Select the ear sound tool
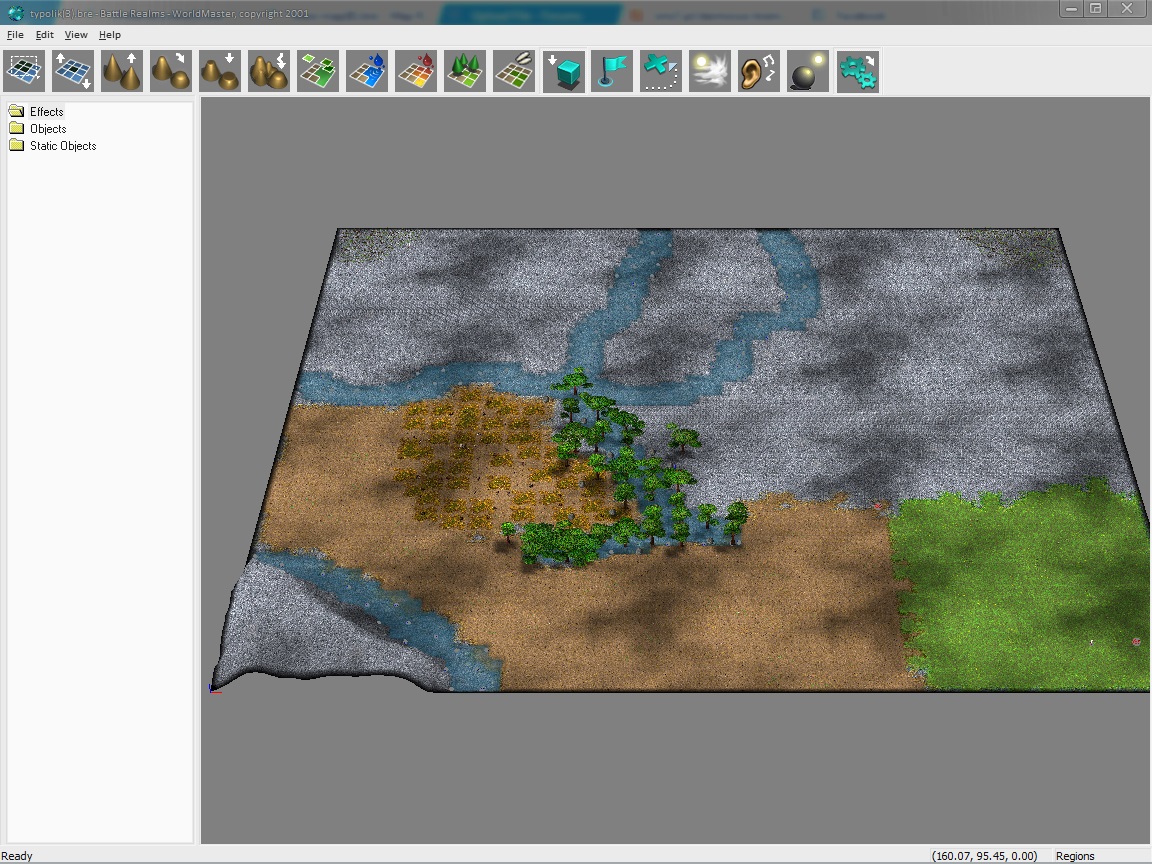The height and width of the screenshot is (864, 1152). (x=759, y=71)
